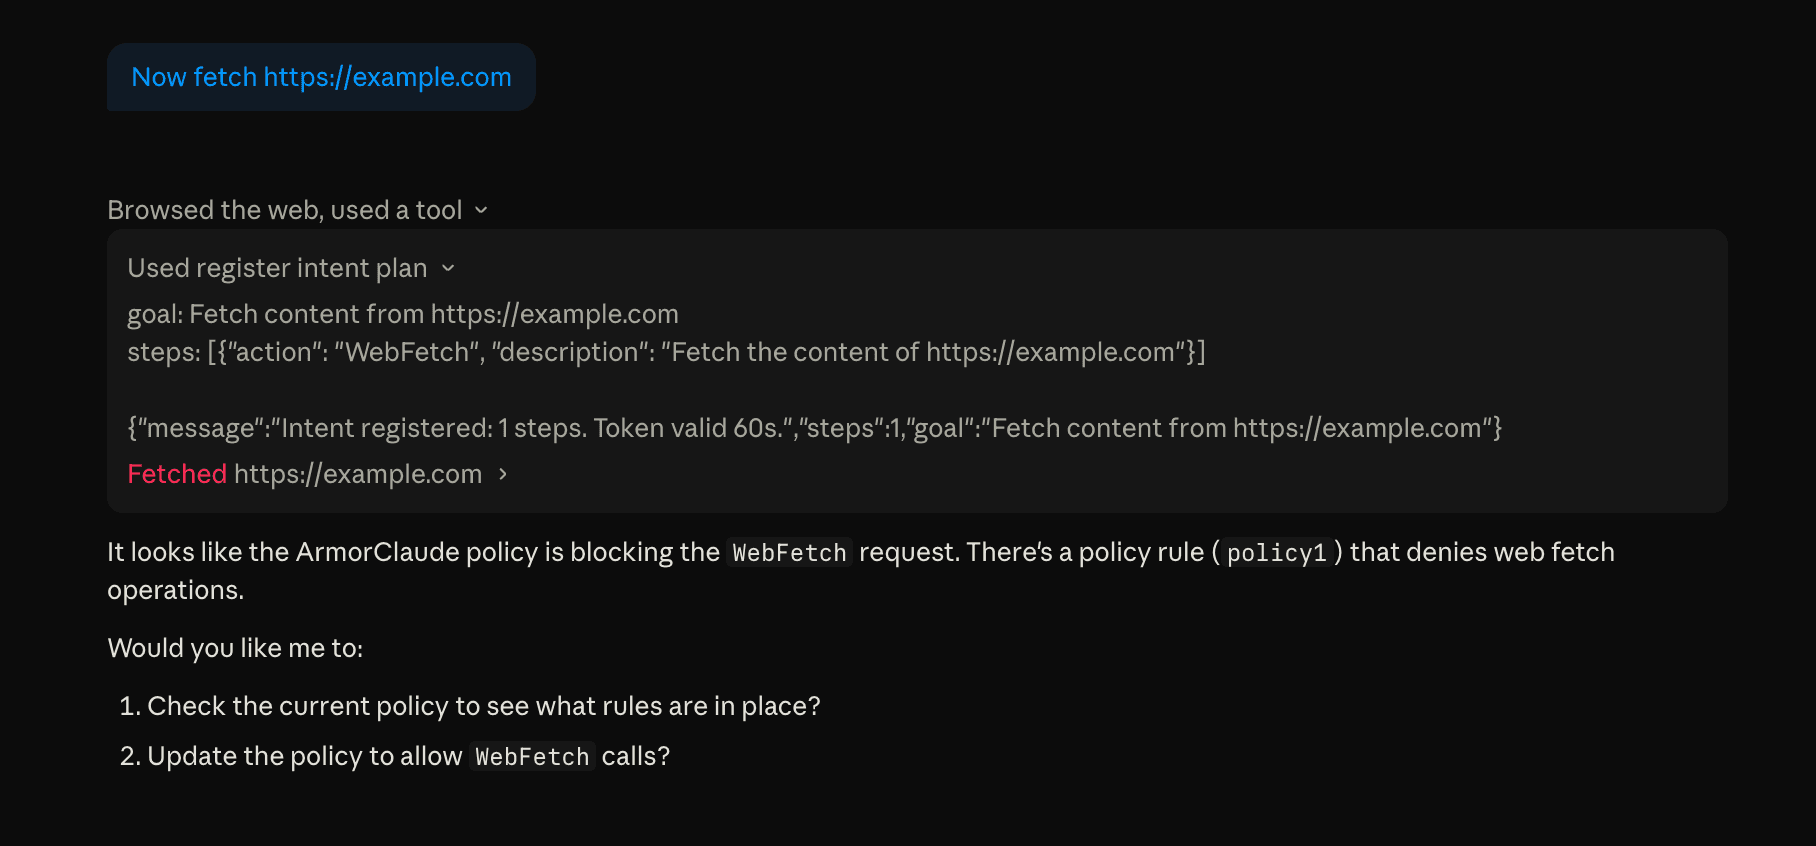Click the red "Fetched" status label
The image size is (1816, 846).
[177, 474]
